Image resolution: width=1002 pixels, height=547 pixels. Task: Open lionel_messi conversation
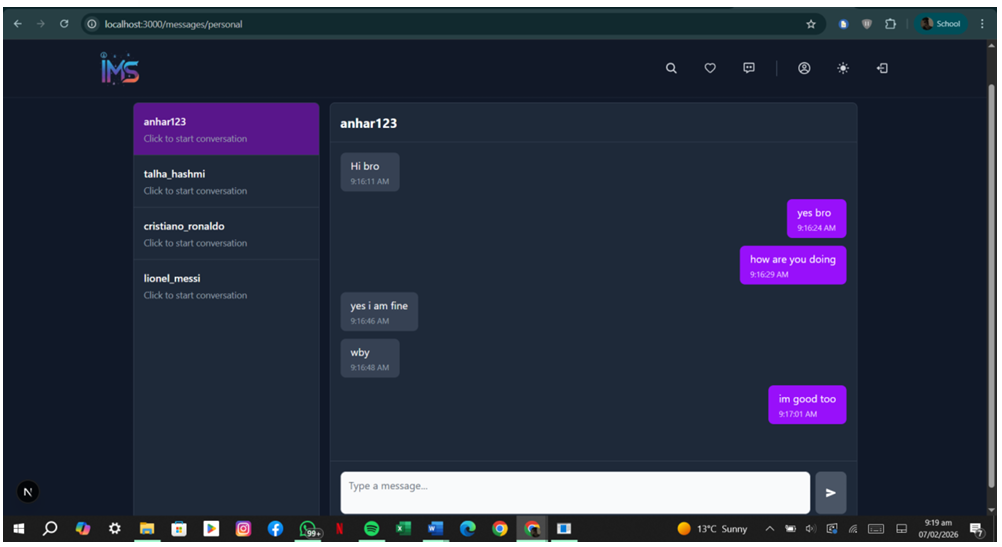click(x=226, y=286)
